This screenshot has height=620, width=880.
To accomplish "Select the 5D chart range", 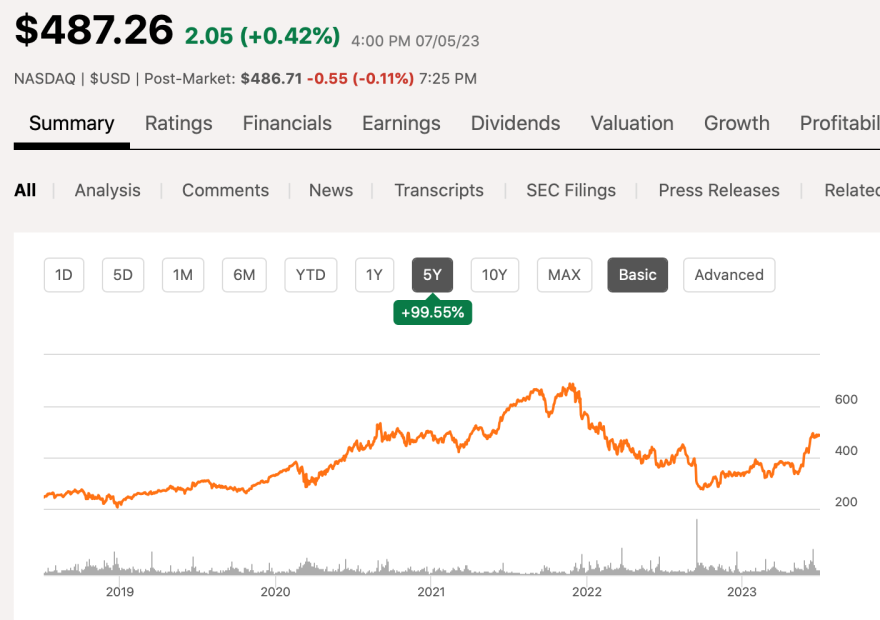I will point(123,275).
